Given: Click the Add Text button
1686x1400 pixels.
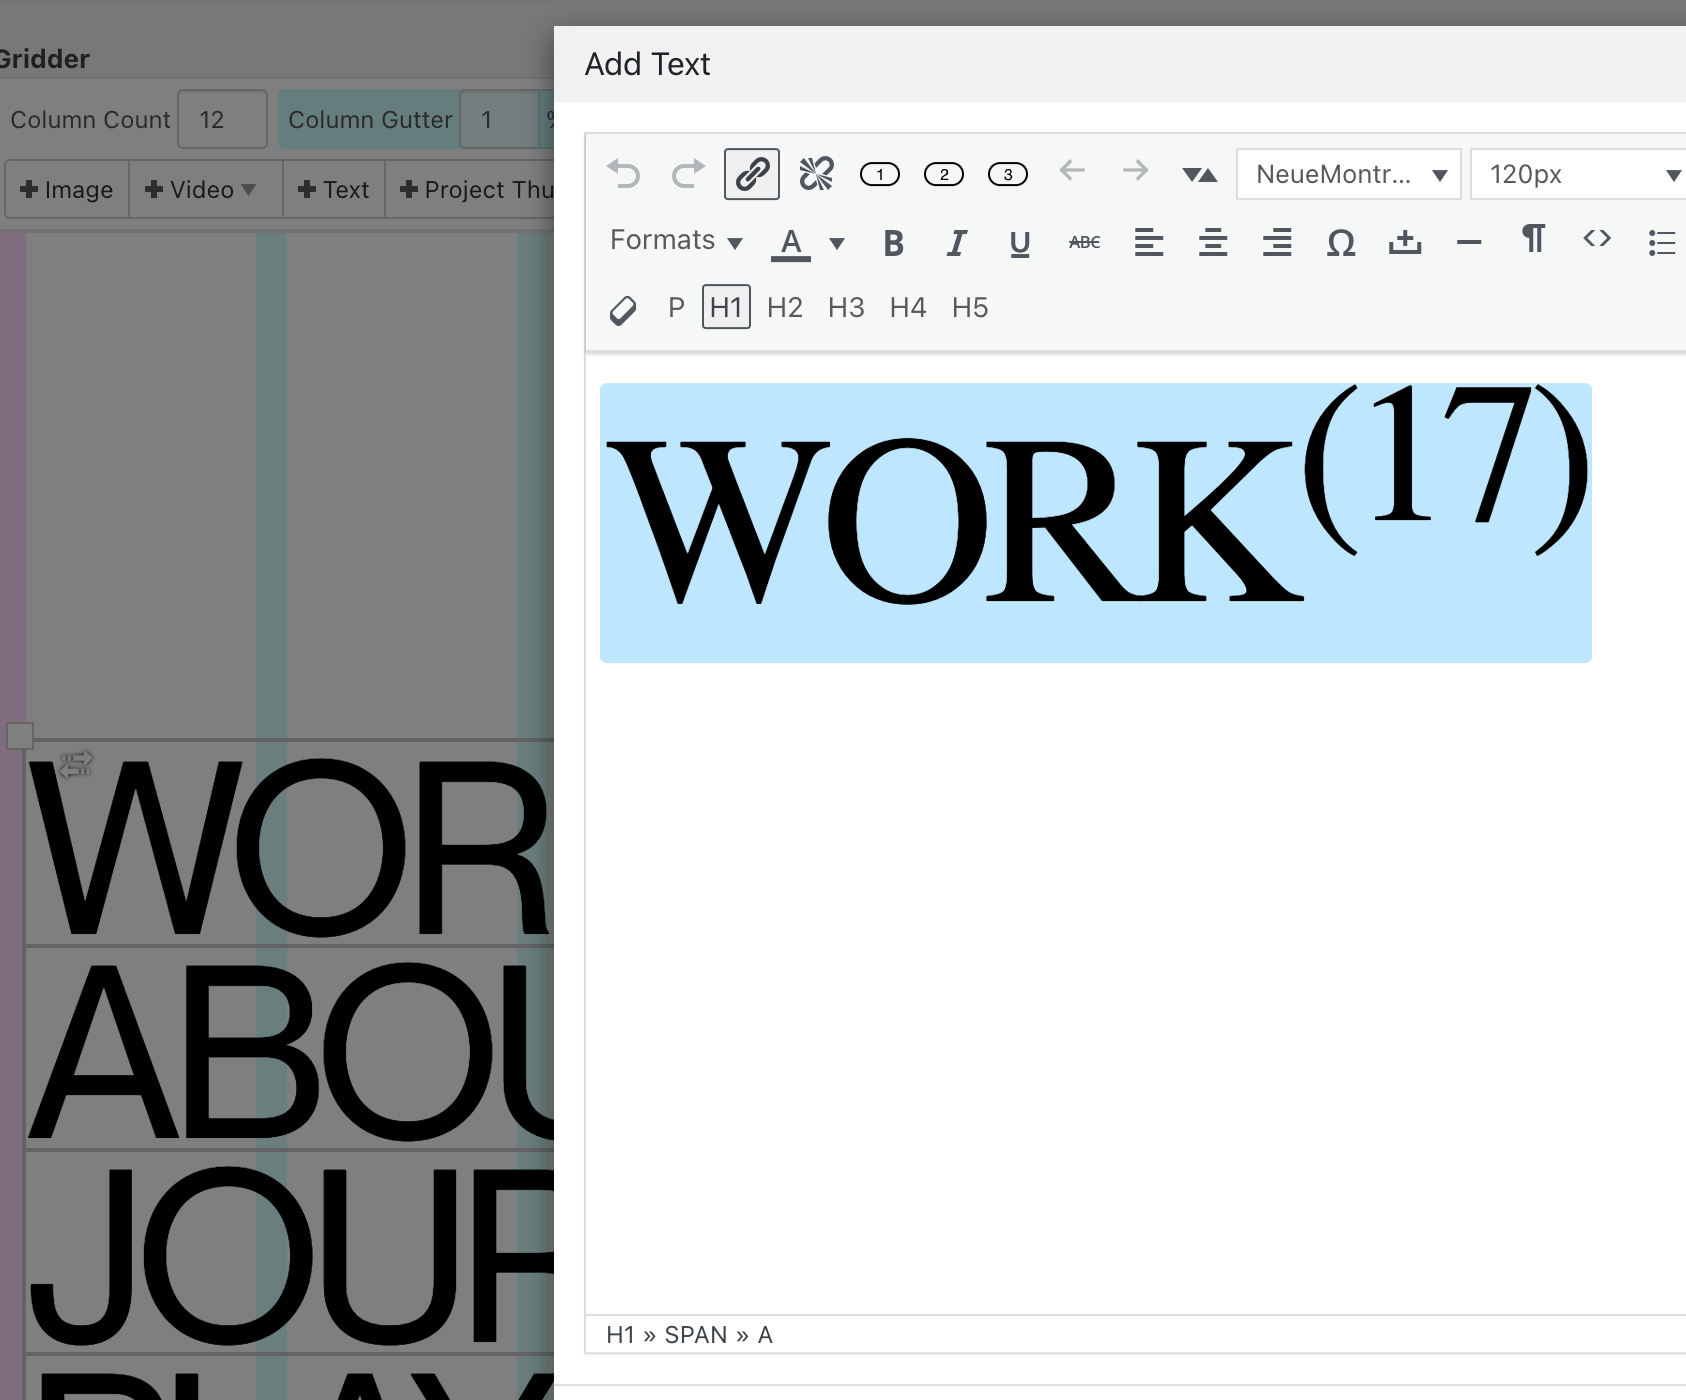Looking at the screenshot, I should [x=334, y=190].
